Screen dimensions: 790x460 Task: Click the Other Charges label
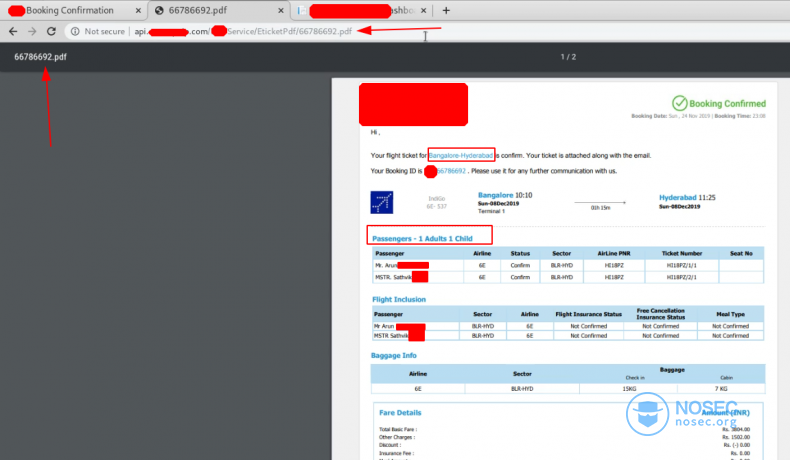click(x=397, y=437)
